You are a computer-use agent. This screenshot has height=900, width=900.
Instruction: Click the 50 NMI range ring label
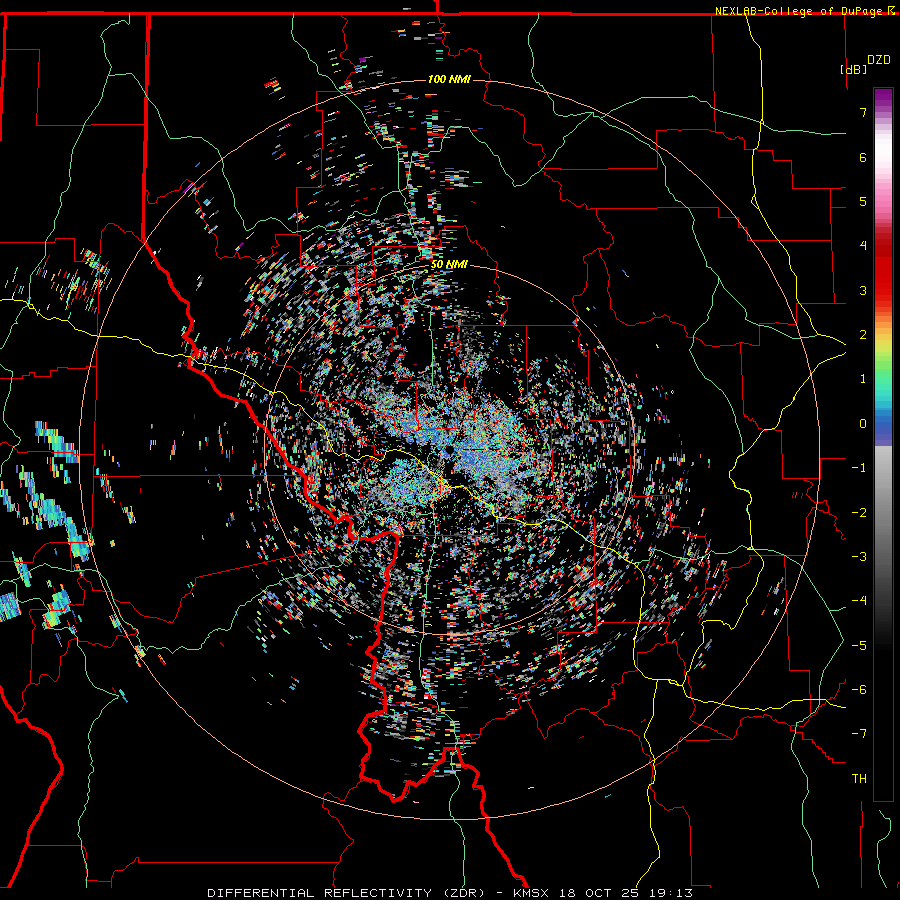449,265
